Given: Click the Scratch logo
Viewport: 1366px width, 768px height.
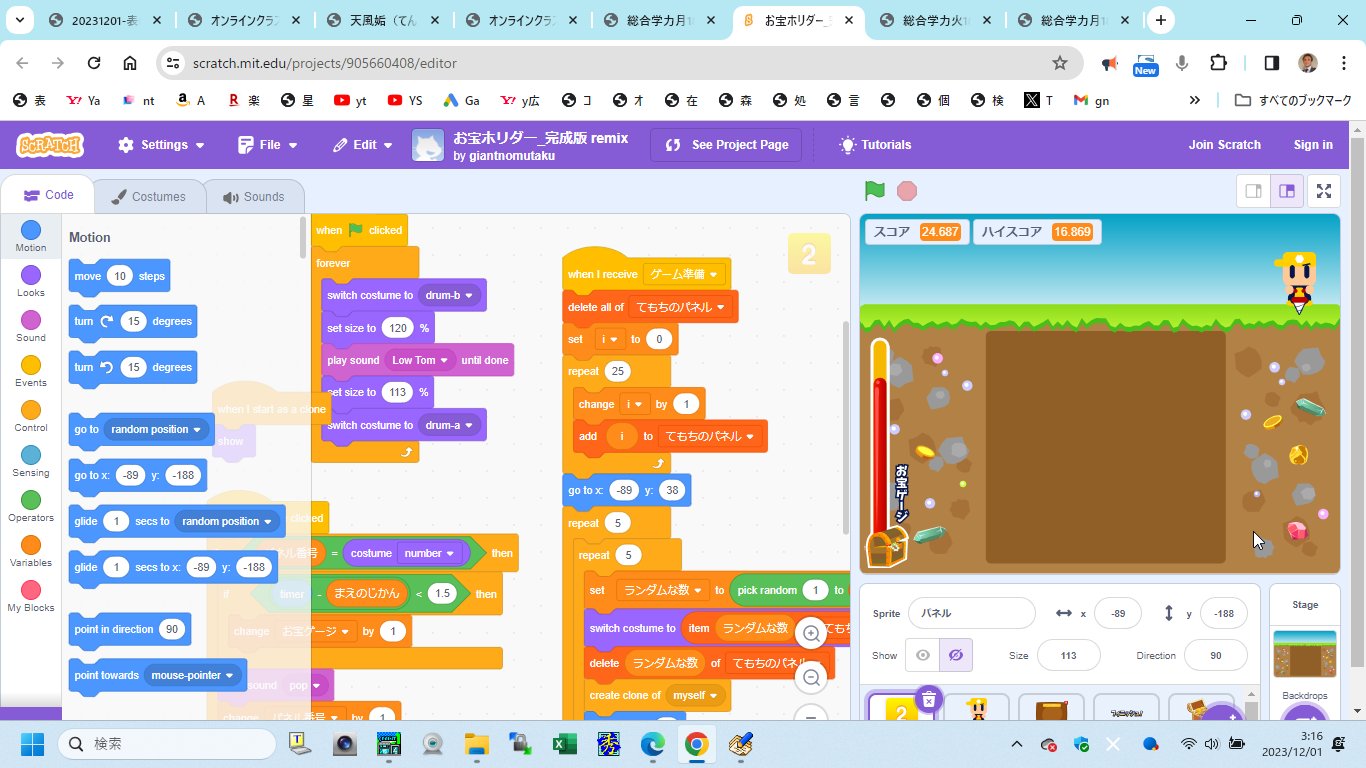Looking at the screenshot, I should (50, 145).
